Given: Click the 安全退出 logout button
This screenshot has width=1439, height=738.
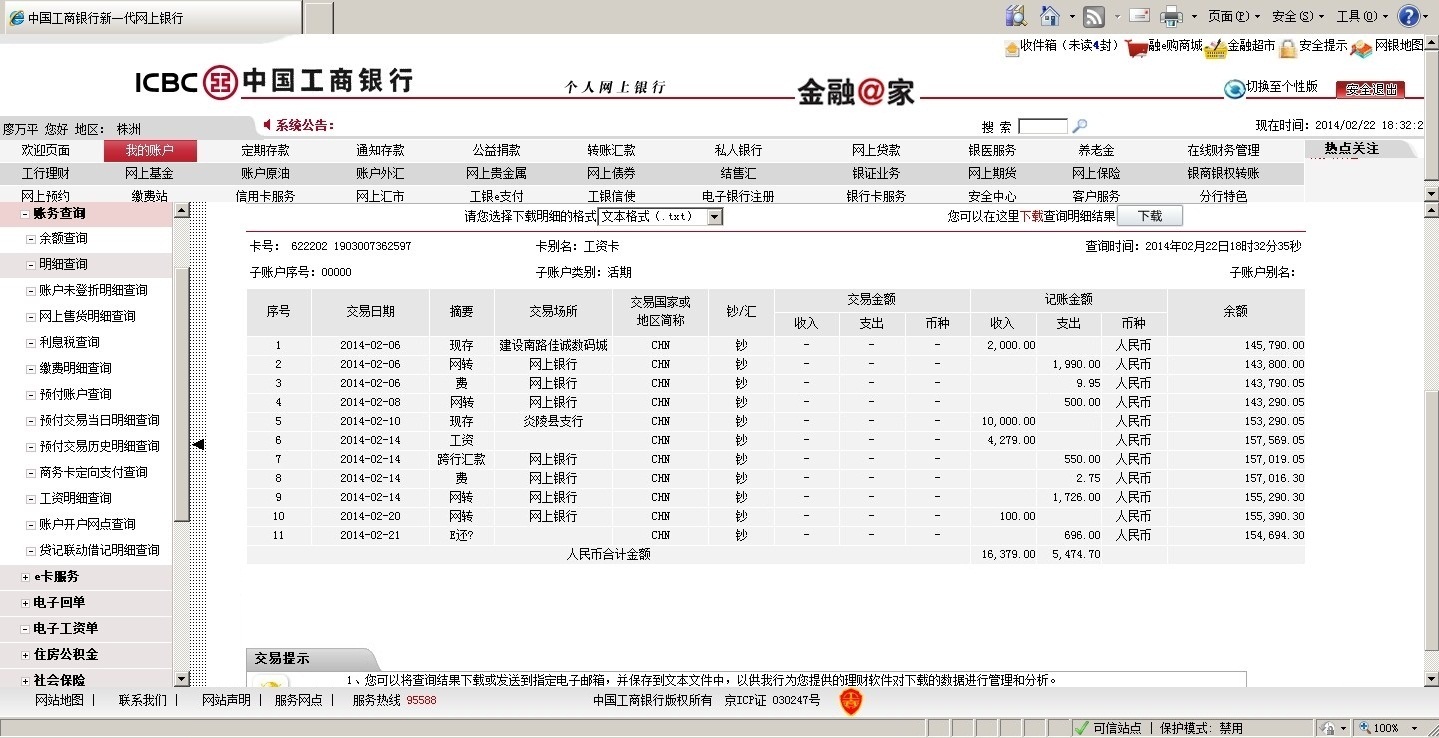Looking at the screenshot, I should 1370,89.
